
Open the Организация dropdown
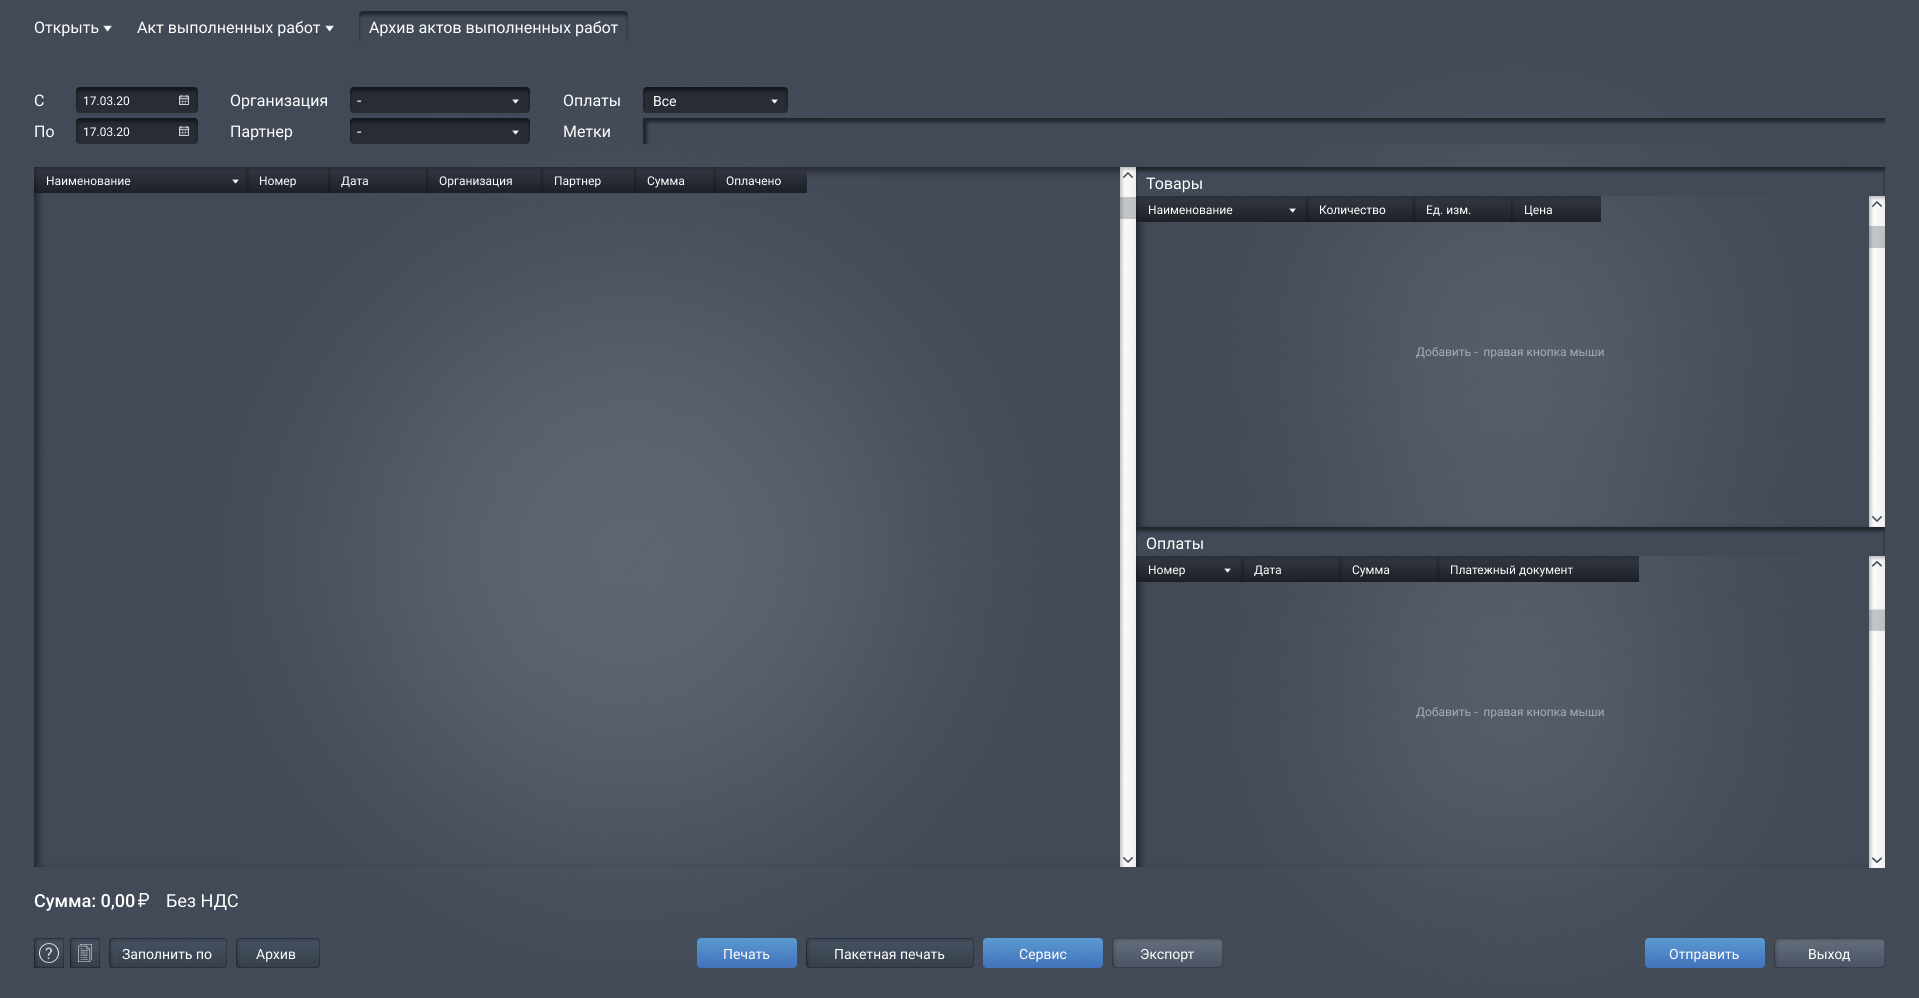point(514,100)
